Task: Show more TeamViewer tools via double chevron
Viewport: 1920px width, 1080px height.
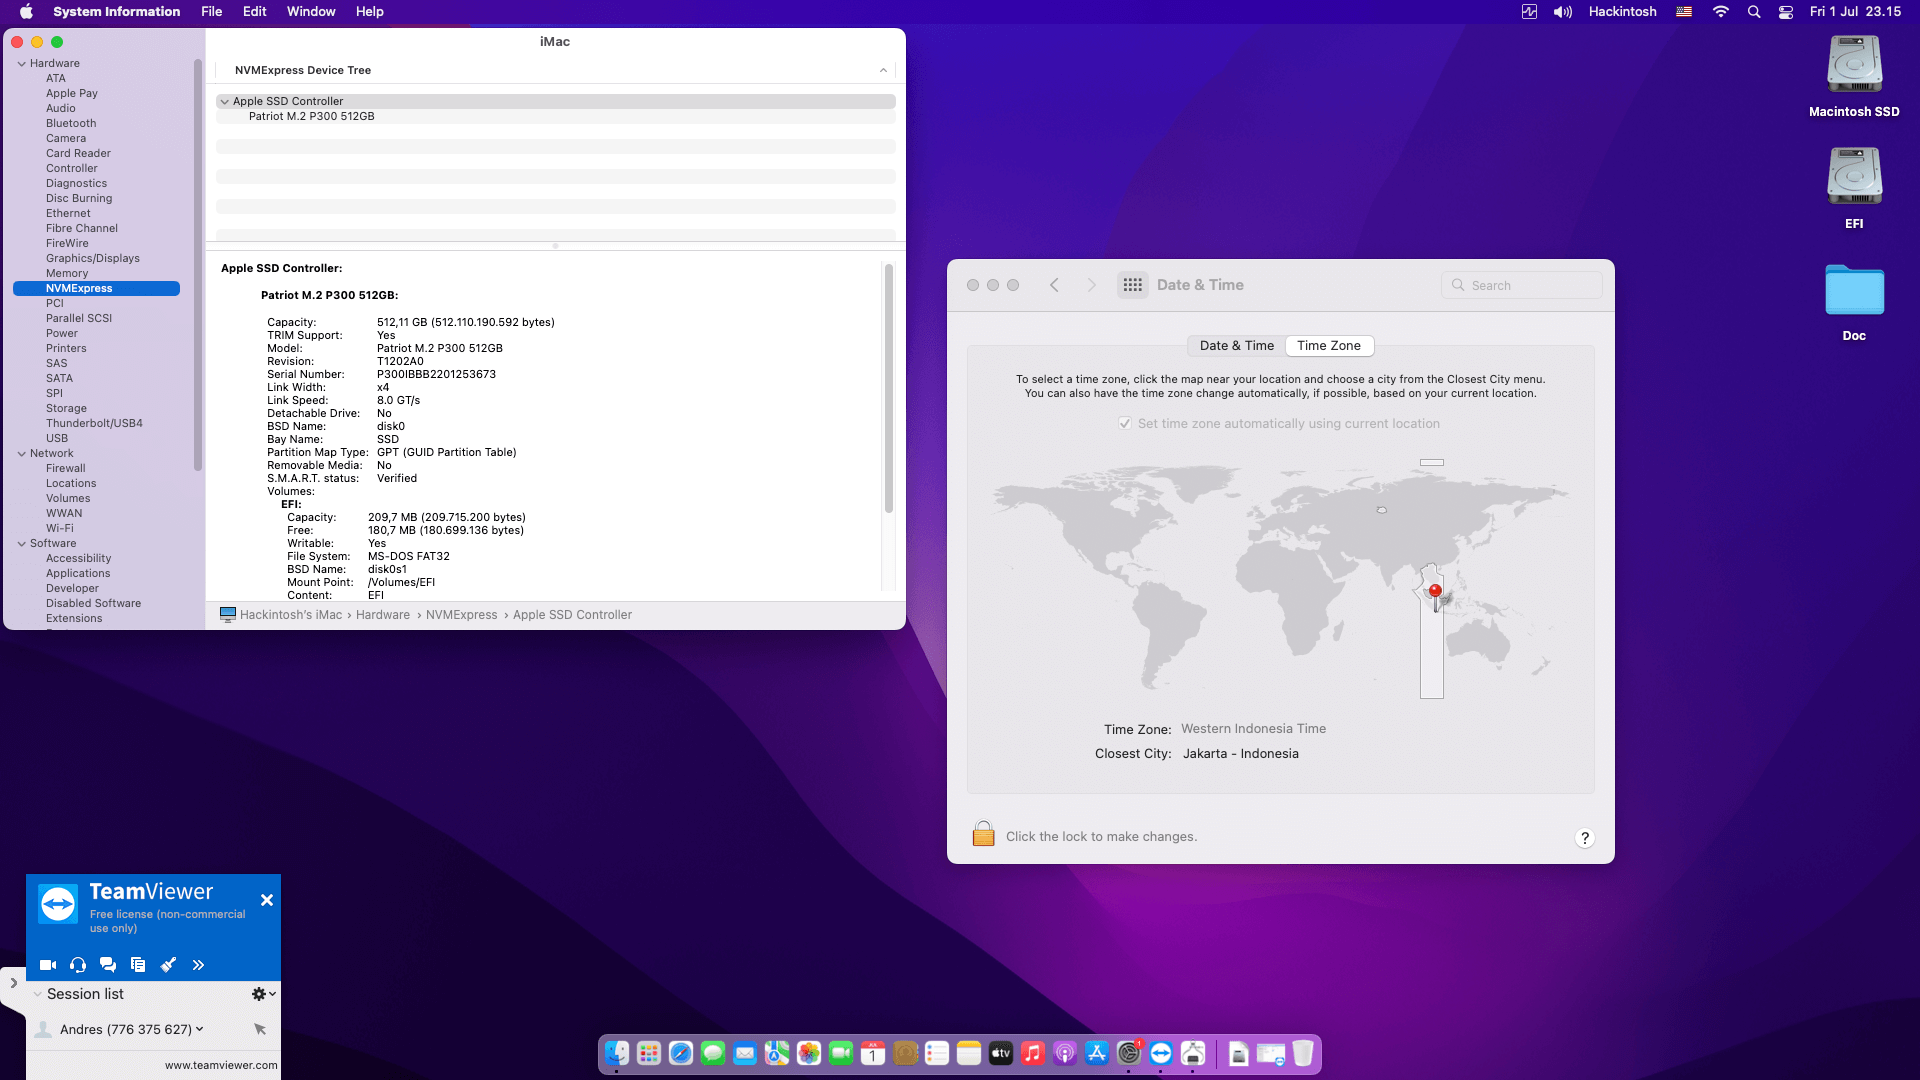Action: [198, 965]
